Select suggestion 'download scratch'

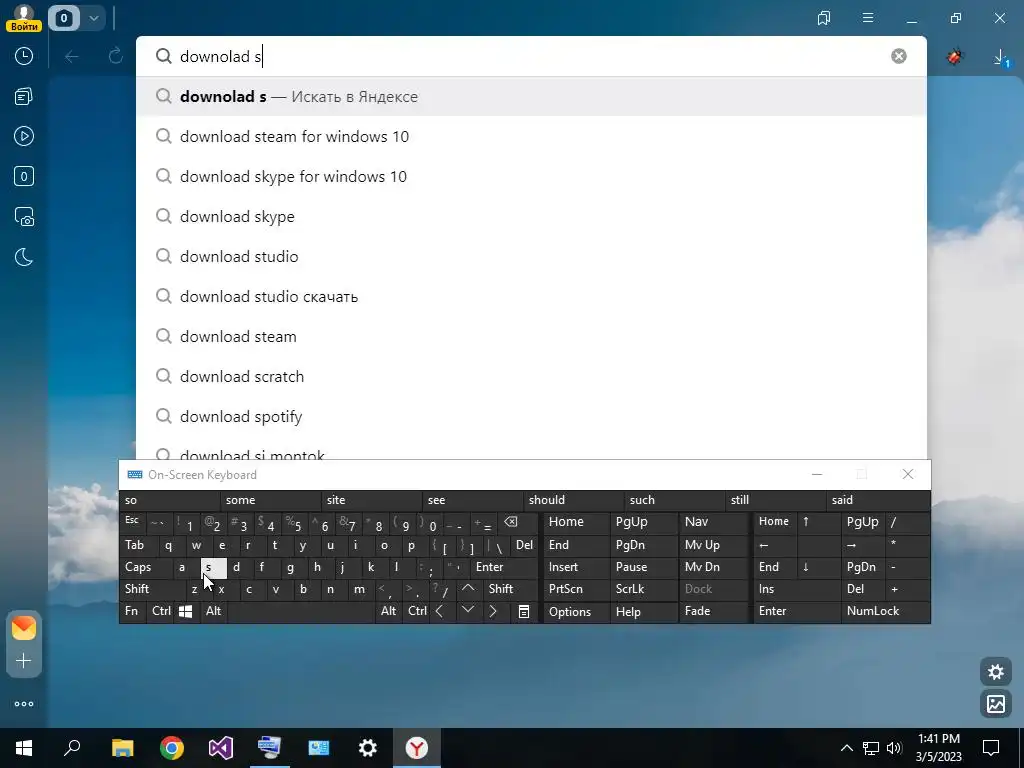tap(531, 376)
